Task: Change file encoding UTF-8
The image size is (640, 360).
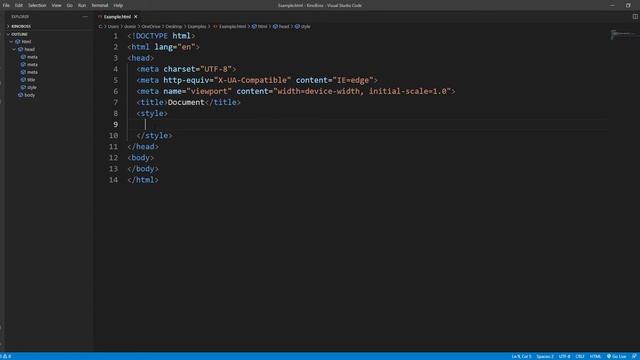Action: [x=564, y=356]
